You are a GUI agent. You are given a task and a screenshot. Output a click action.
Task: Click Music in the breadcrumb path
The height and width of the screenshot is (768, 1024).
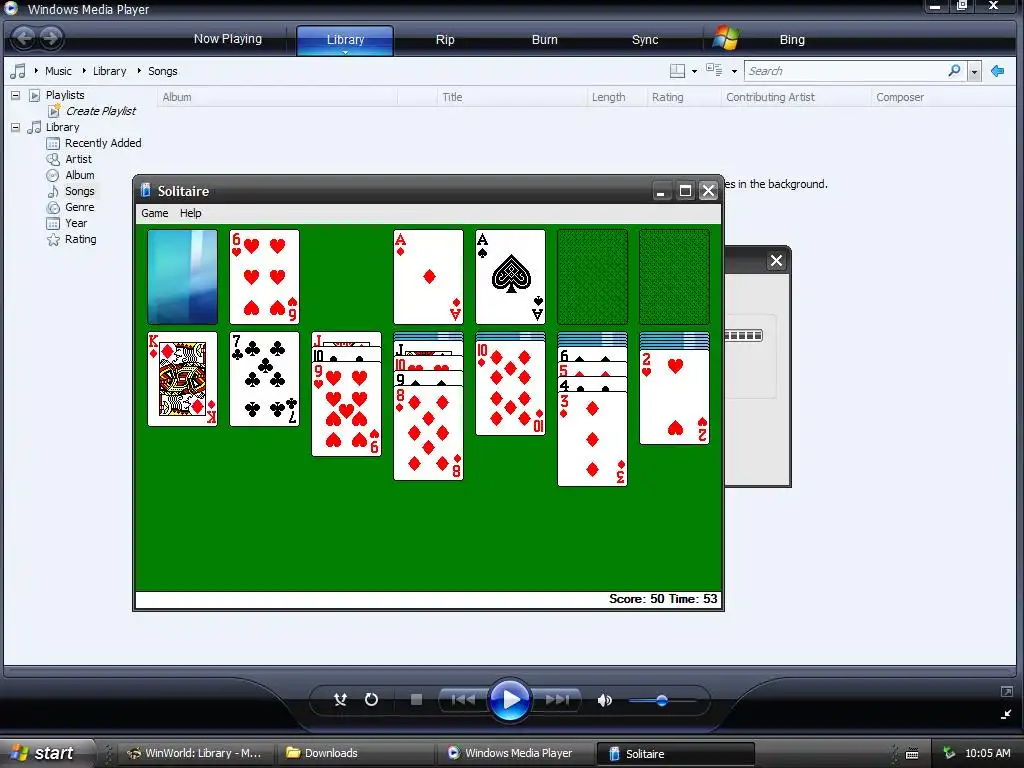(58, 71)
